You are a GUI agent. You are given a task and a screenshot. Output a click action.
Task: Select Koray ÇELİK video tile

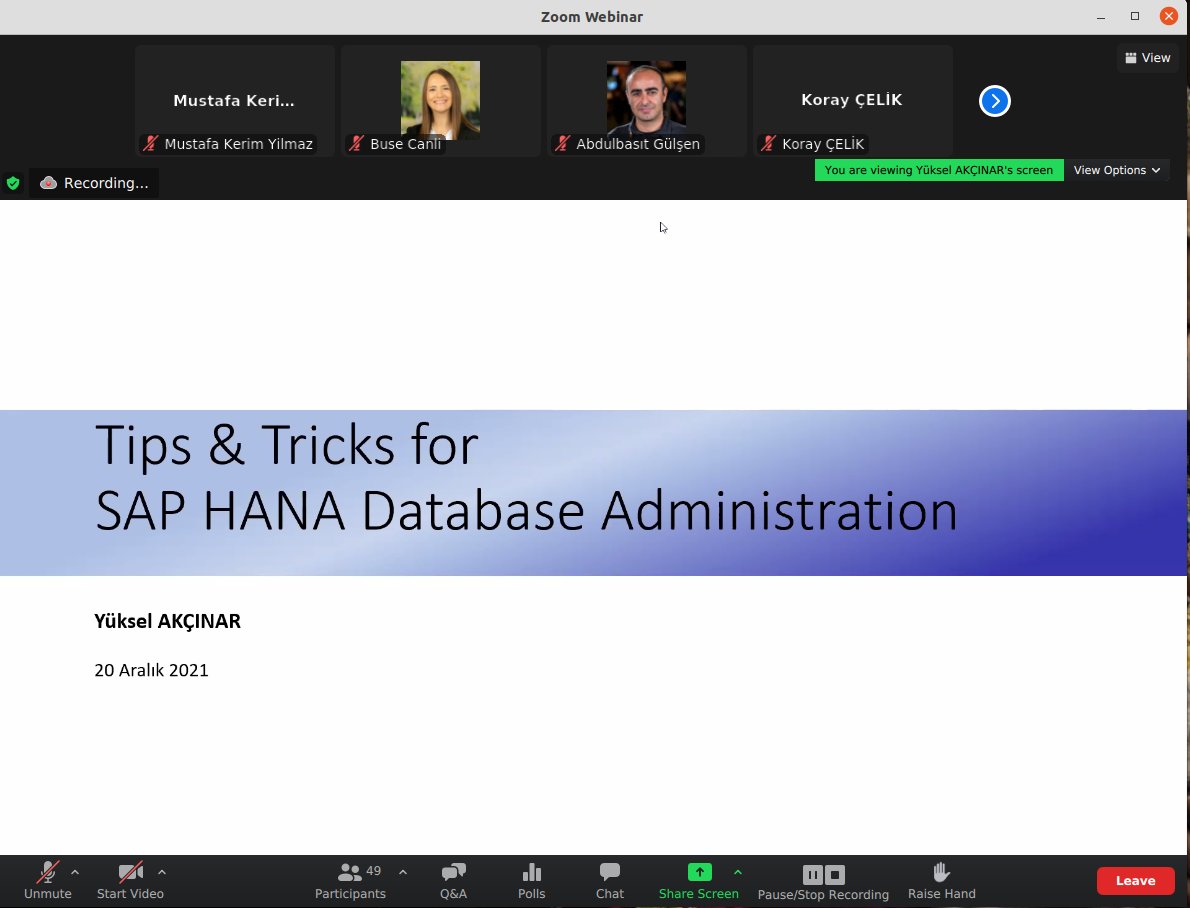pos(852,100)
